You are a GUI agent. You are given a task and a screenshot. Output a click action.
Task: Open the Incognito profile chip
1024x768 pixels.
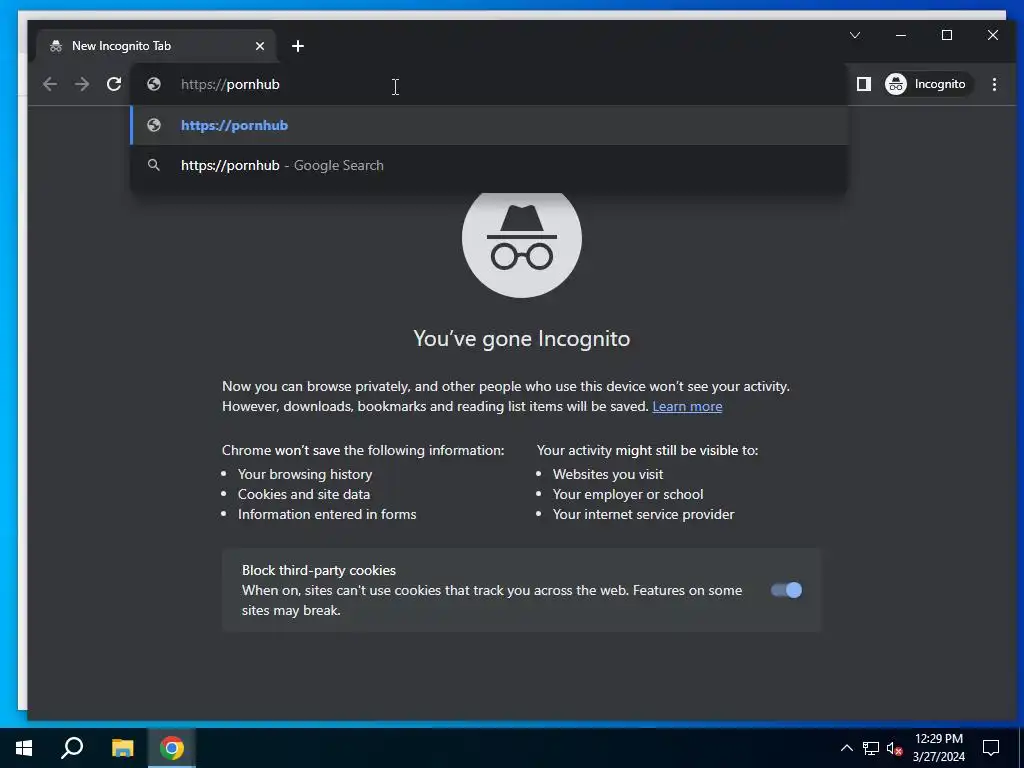[927, 84]
